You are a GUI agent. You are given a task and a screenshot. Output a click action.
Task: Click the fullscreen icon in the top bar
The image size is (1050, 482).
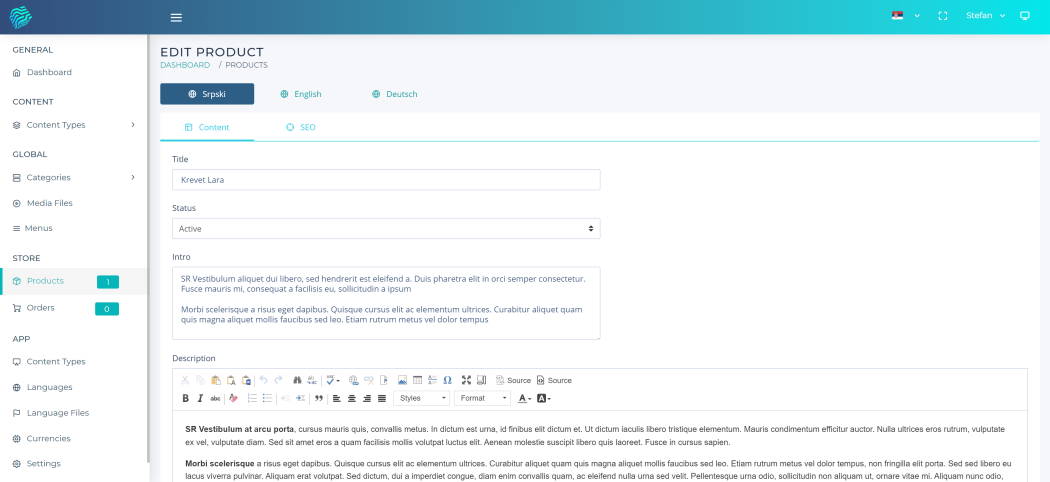(942, 16)
